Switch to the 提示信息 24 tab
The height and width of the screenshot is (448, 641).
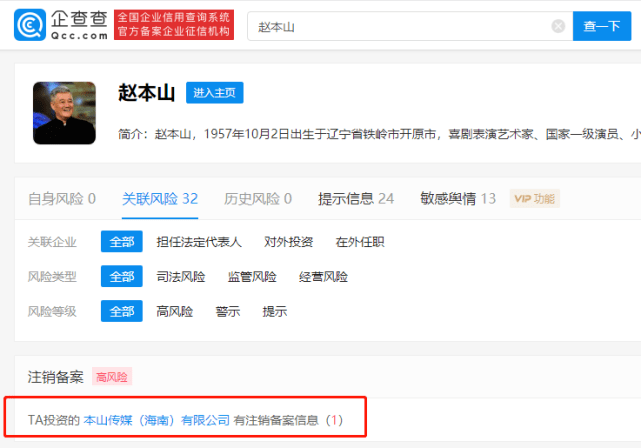pos(356,198)
